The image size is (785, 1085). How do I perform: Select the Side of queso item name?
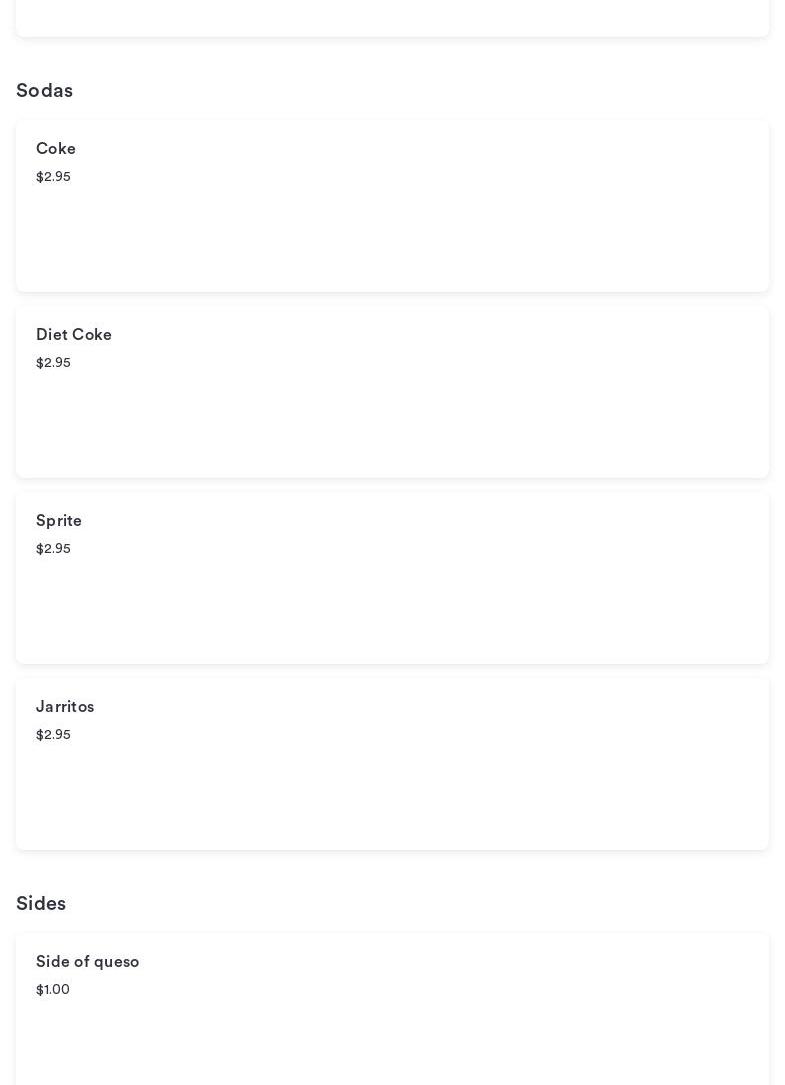pyautogui.click(x=88, y=962)
